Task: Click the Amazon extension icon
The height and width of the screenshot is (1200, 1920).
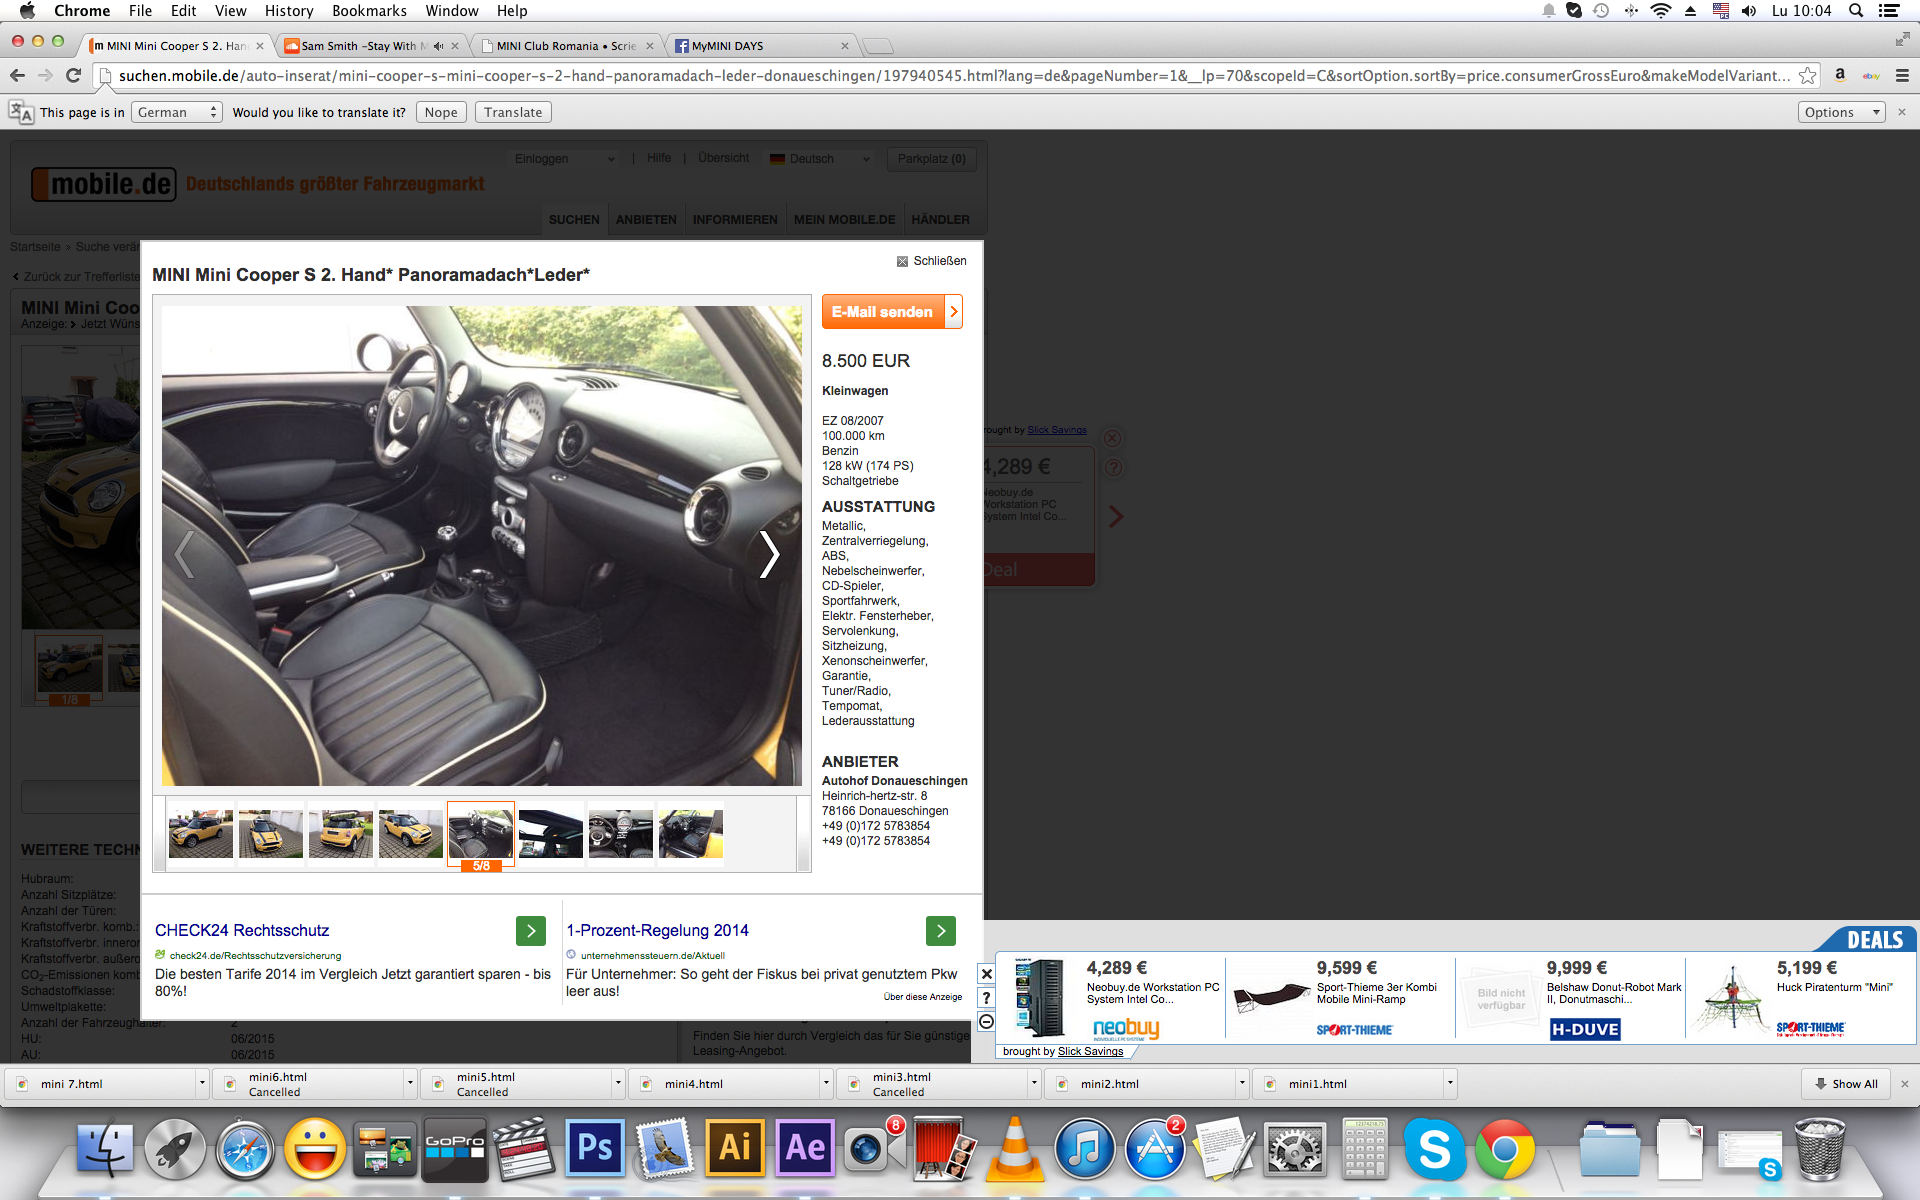Action: point(1840,76)
